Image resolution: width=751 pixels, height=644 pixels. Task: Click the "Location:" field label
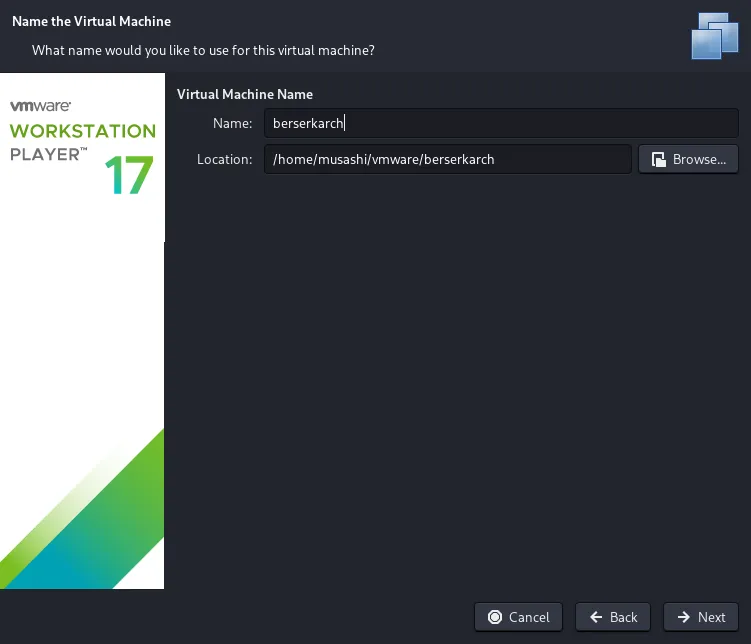[224, 159]
